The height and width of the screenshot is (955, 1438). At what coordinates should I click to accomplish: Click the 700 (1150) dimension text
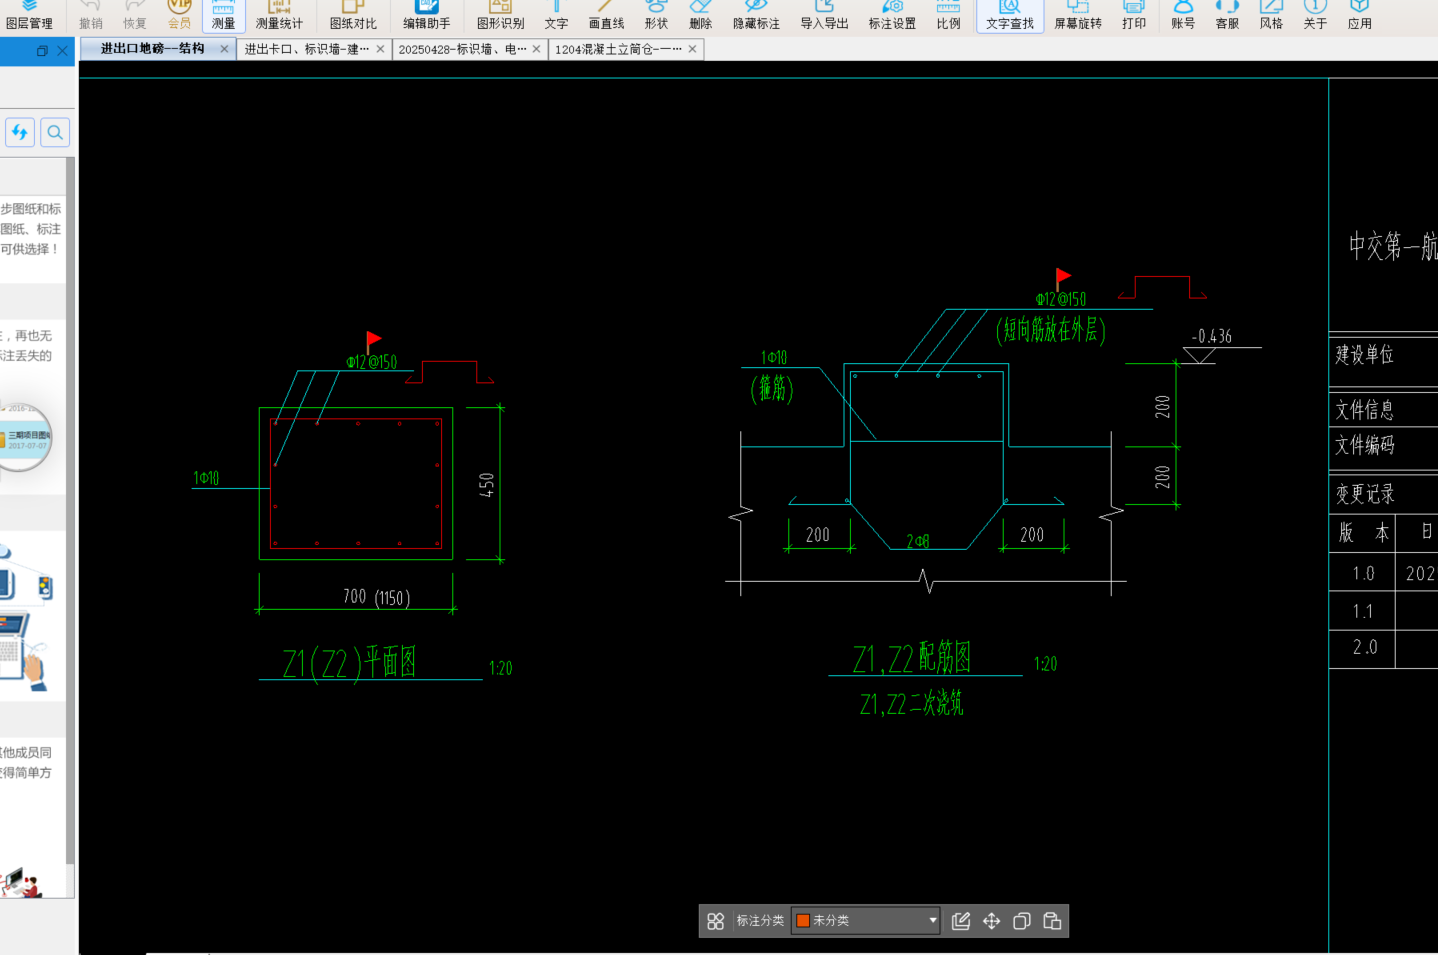click(x=376, y=597)
